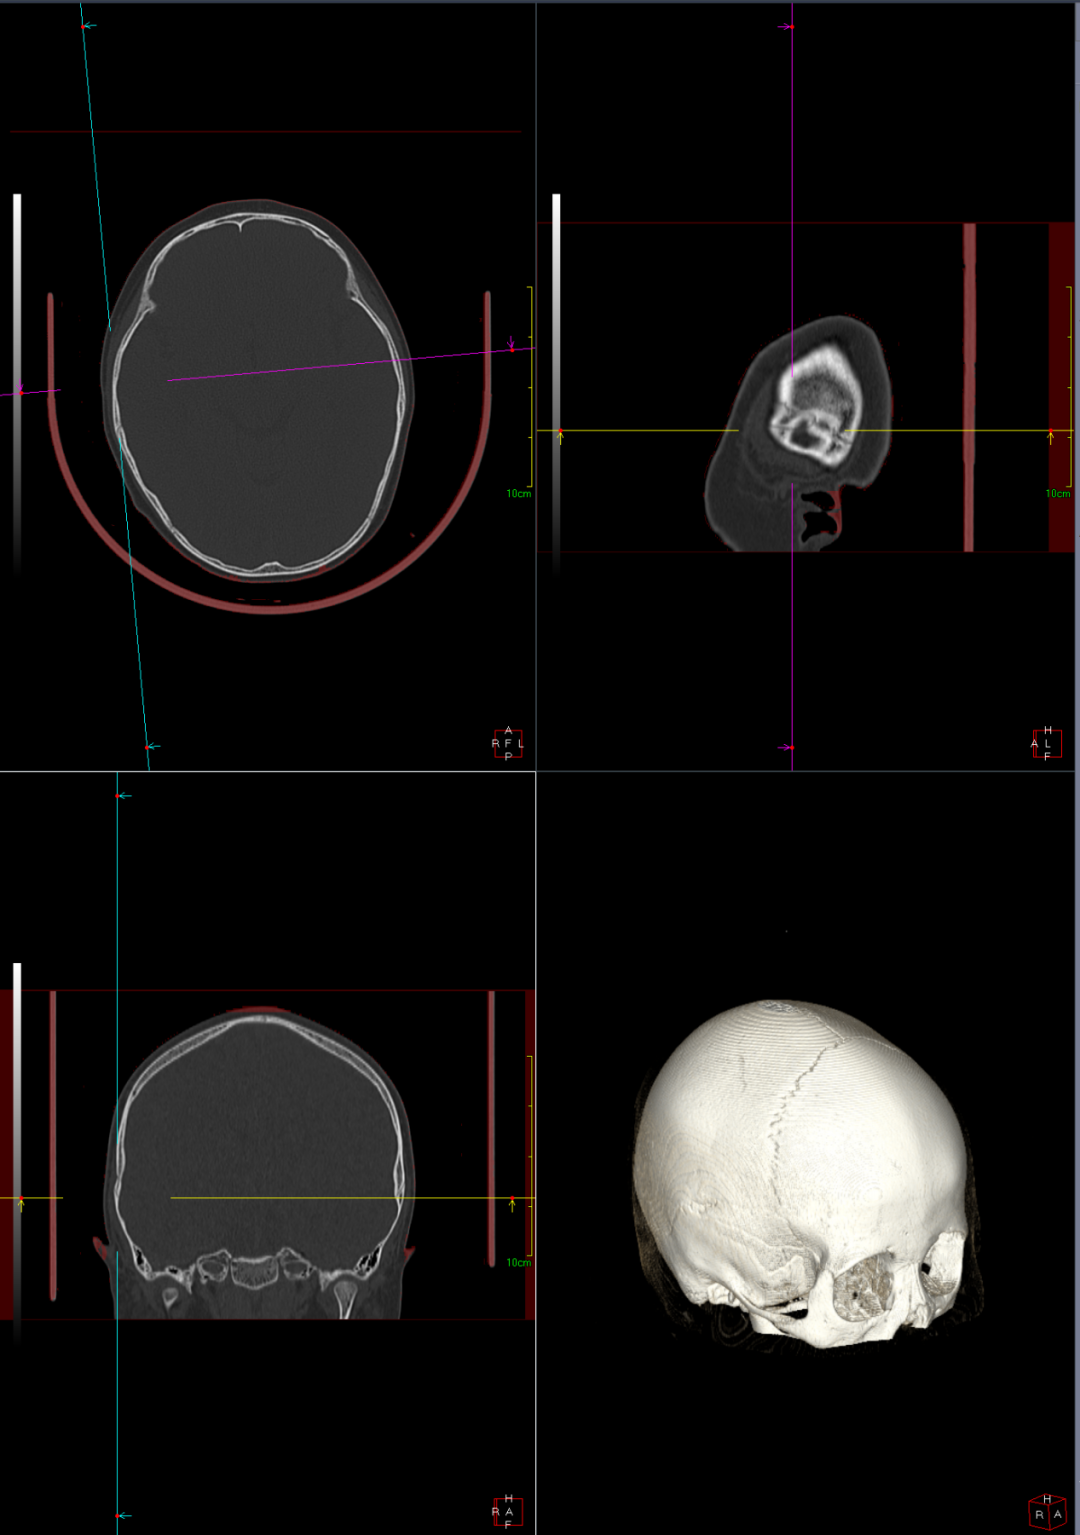
Task: Click the coronal view orientation cube
Action: click(x=508, y=1511)
